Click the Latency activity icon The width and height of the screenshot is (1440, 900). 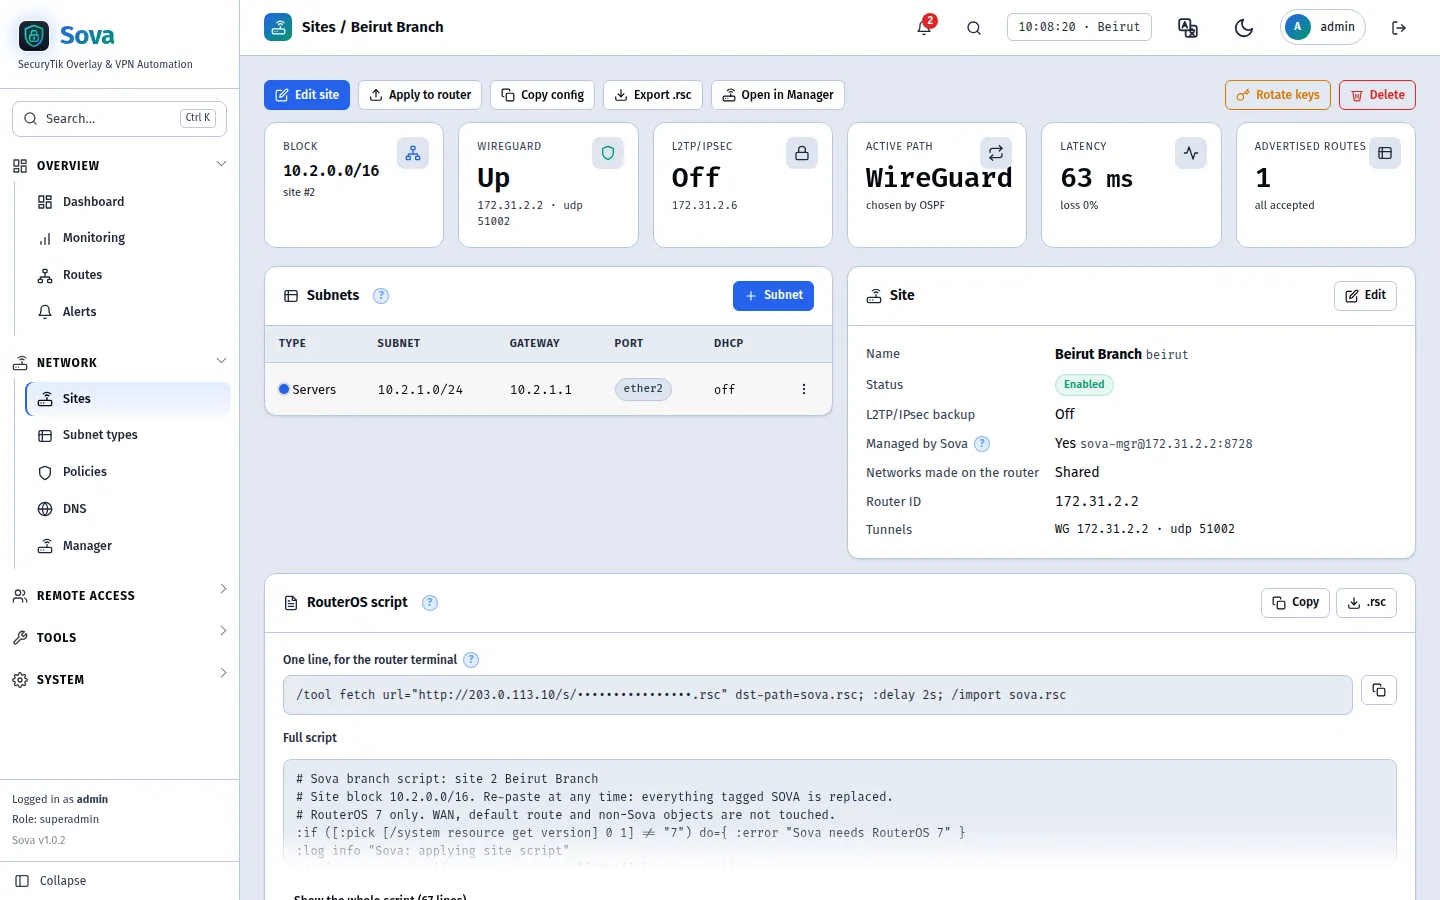[x=1191, y=153]
